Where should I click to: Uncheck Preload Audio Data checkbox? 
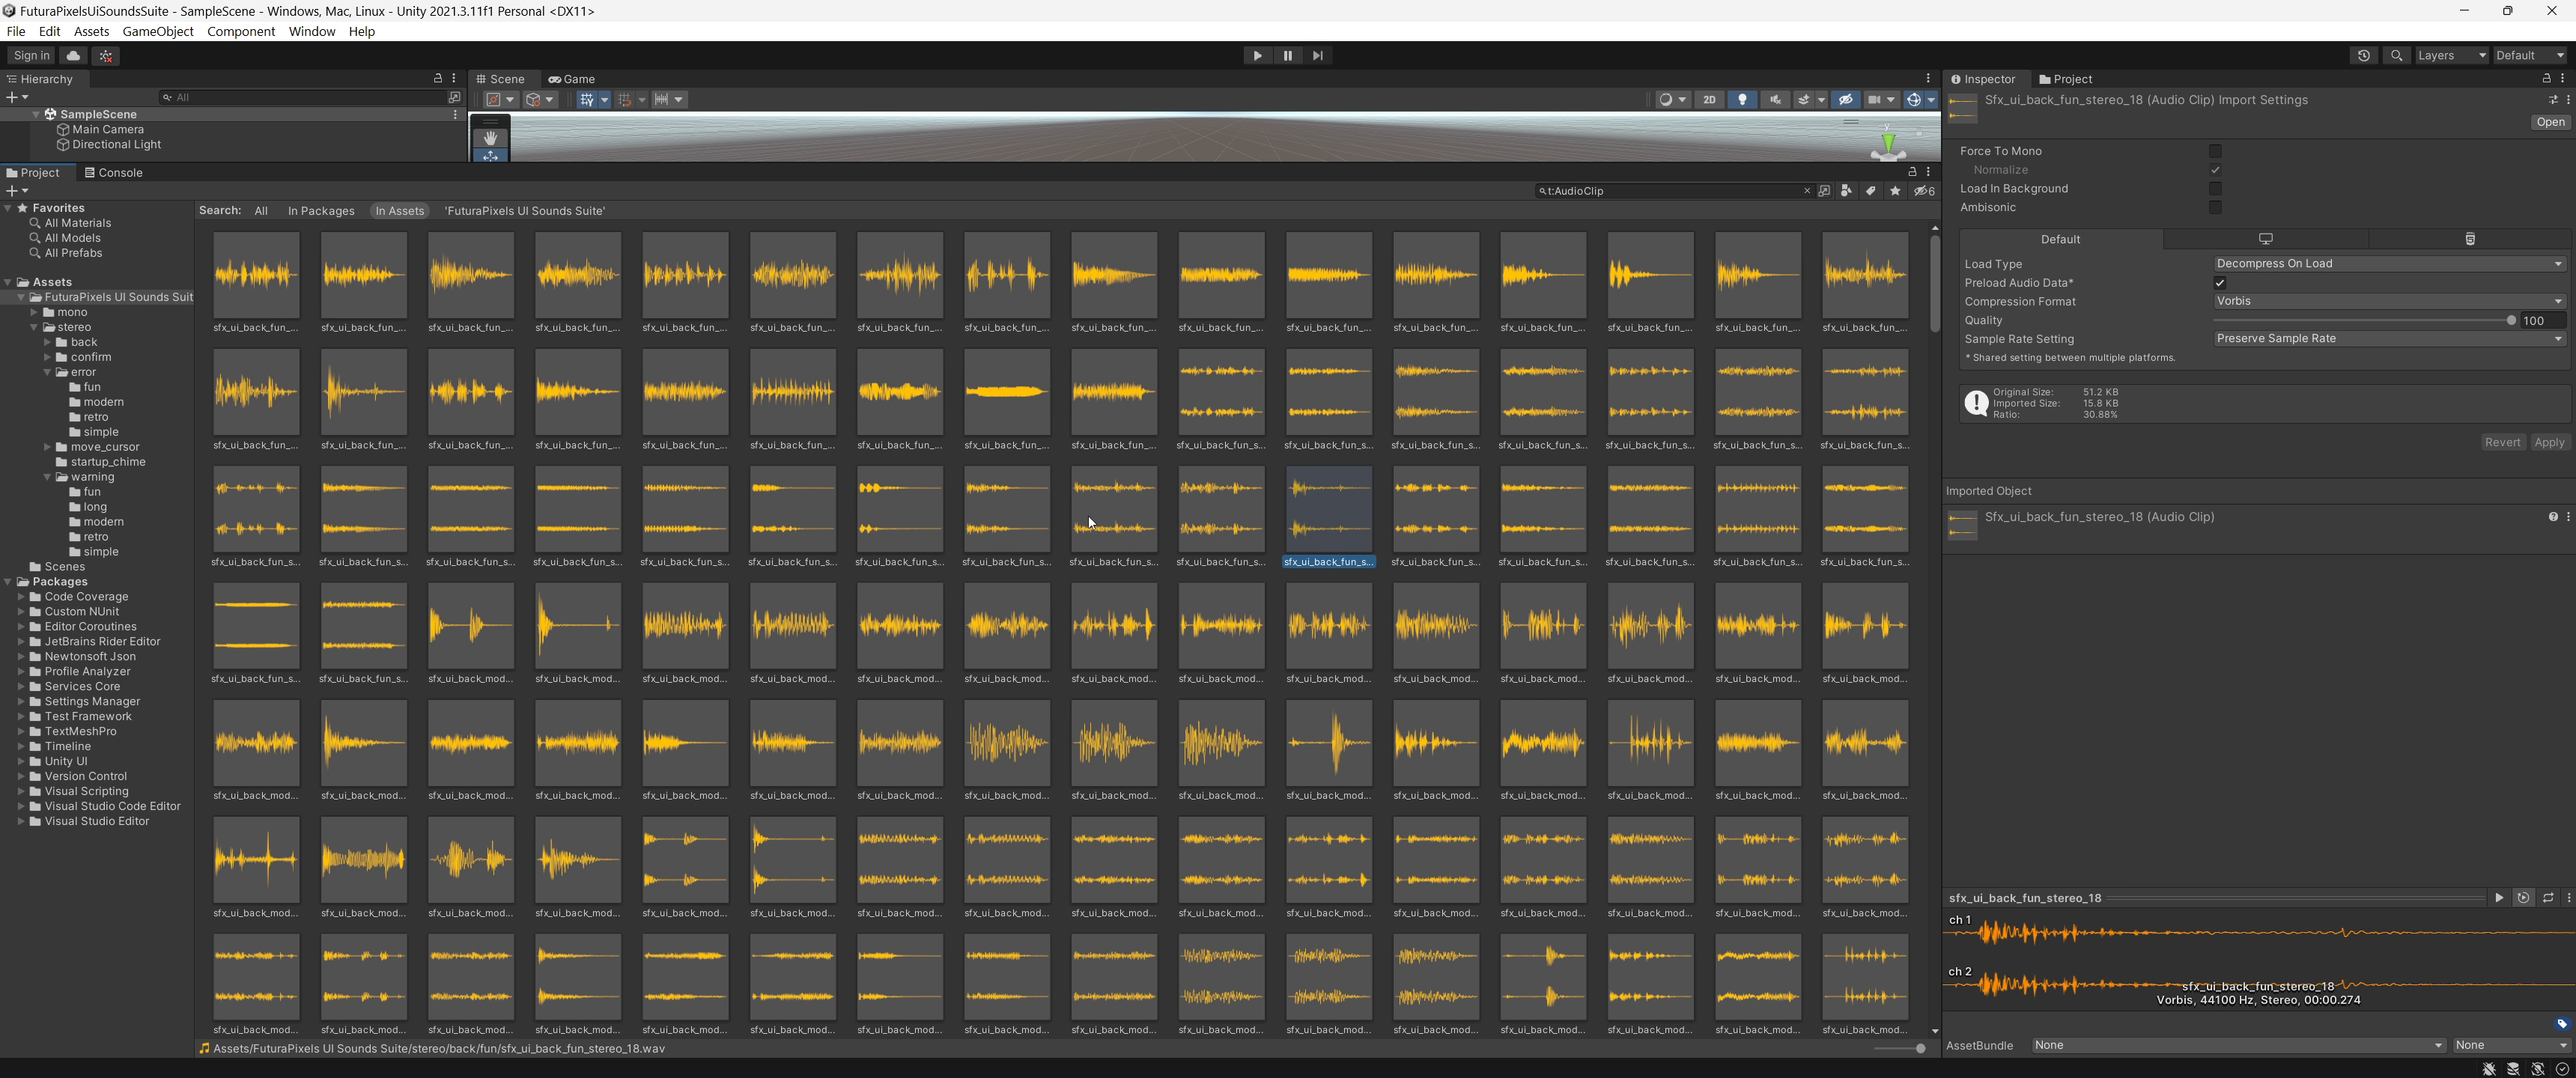pyautogui.click(x=2220, y=283)
